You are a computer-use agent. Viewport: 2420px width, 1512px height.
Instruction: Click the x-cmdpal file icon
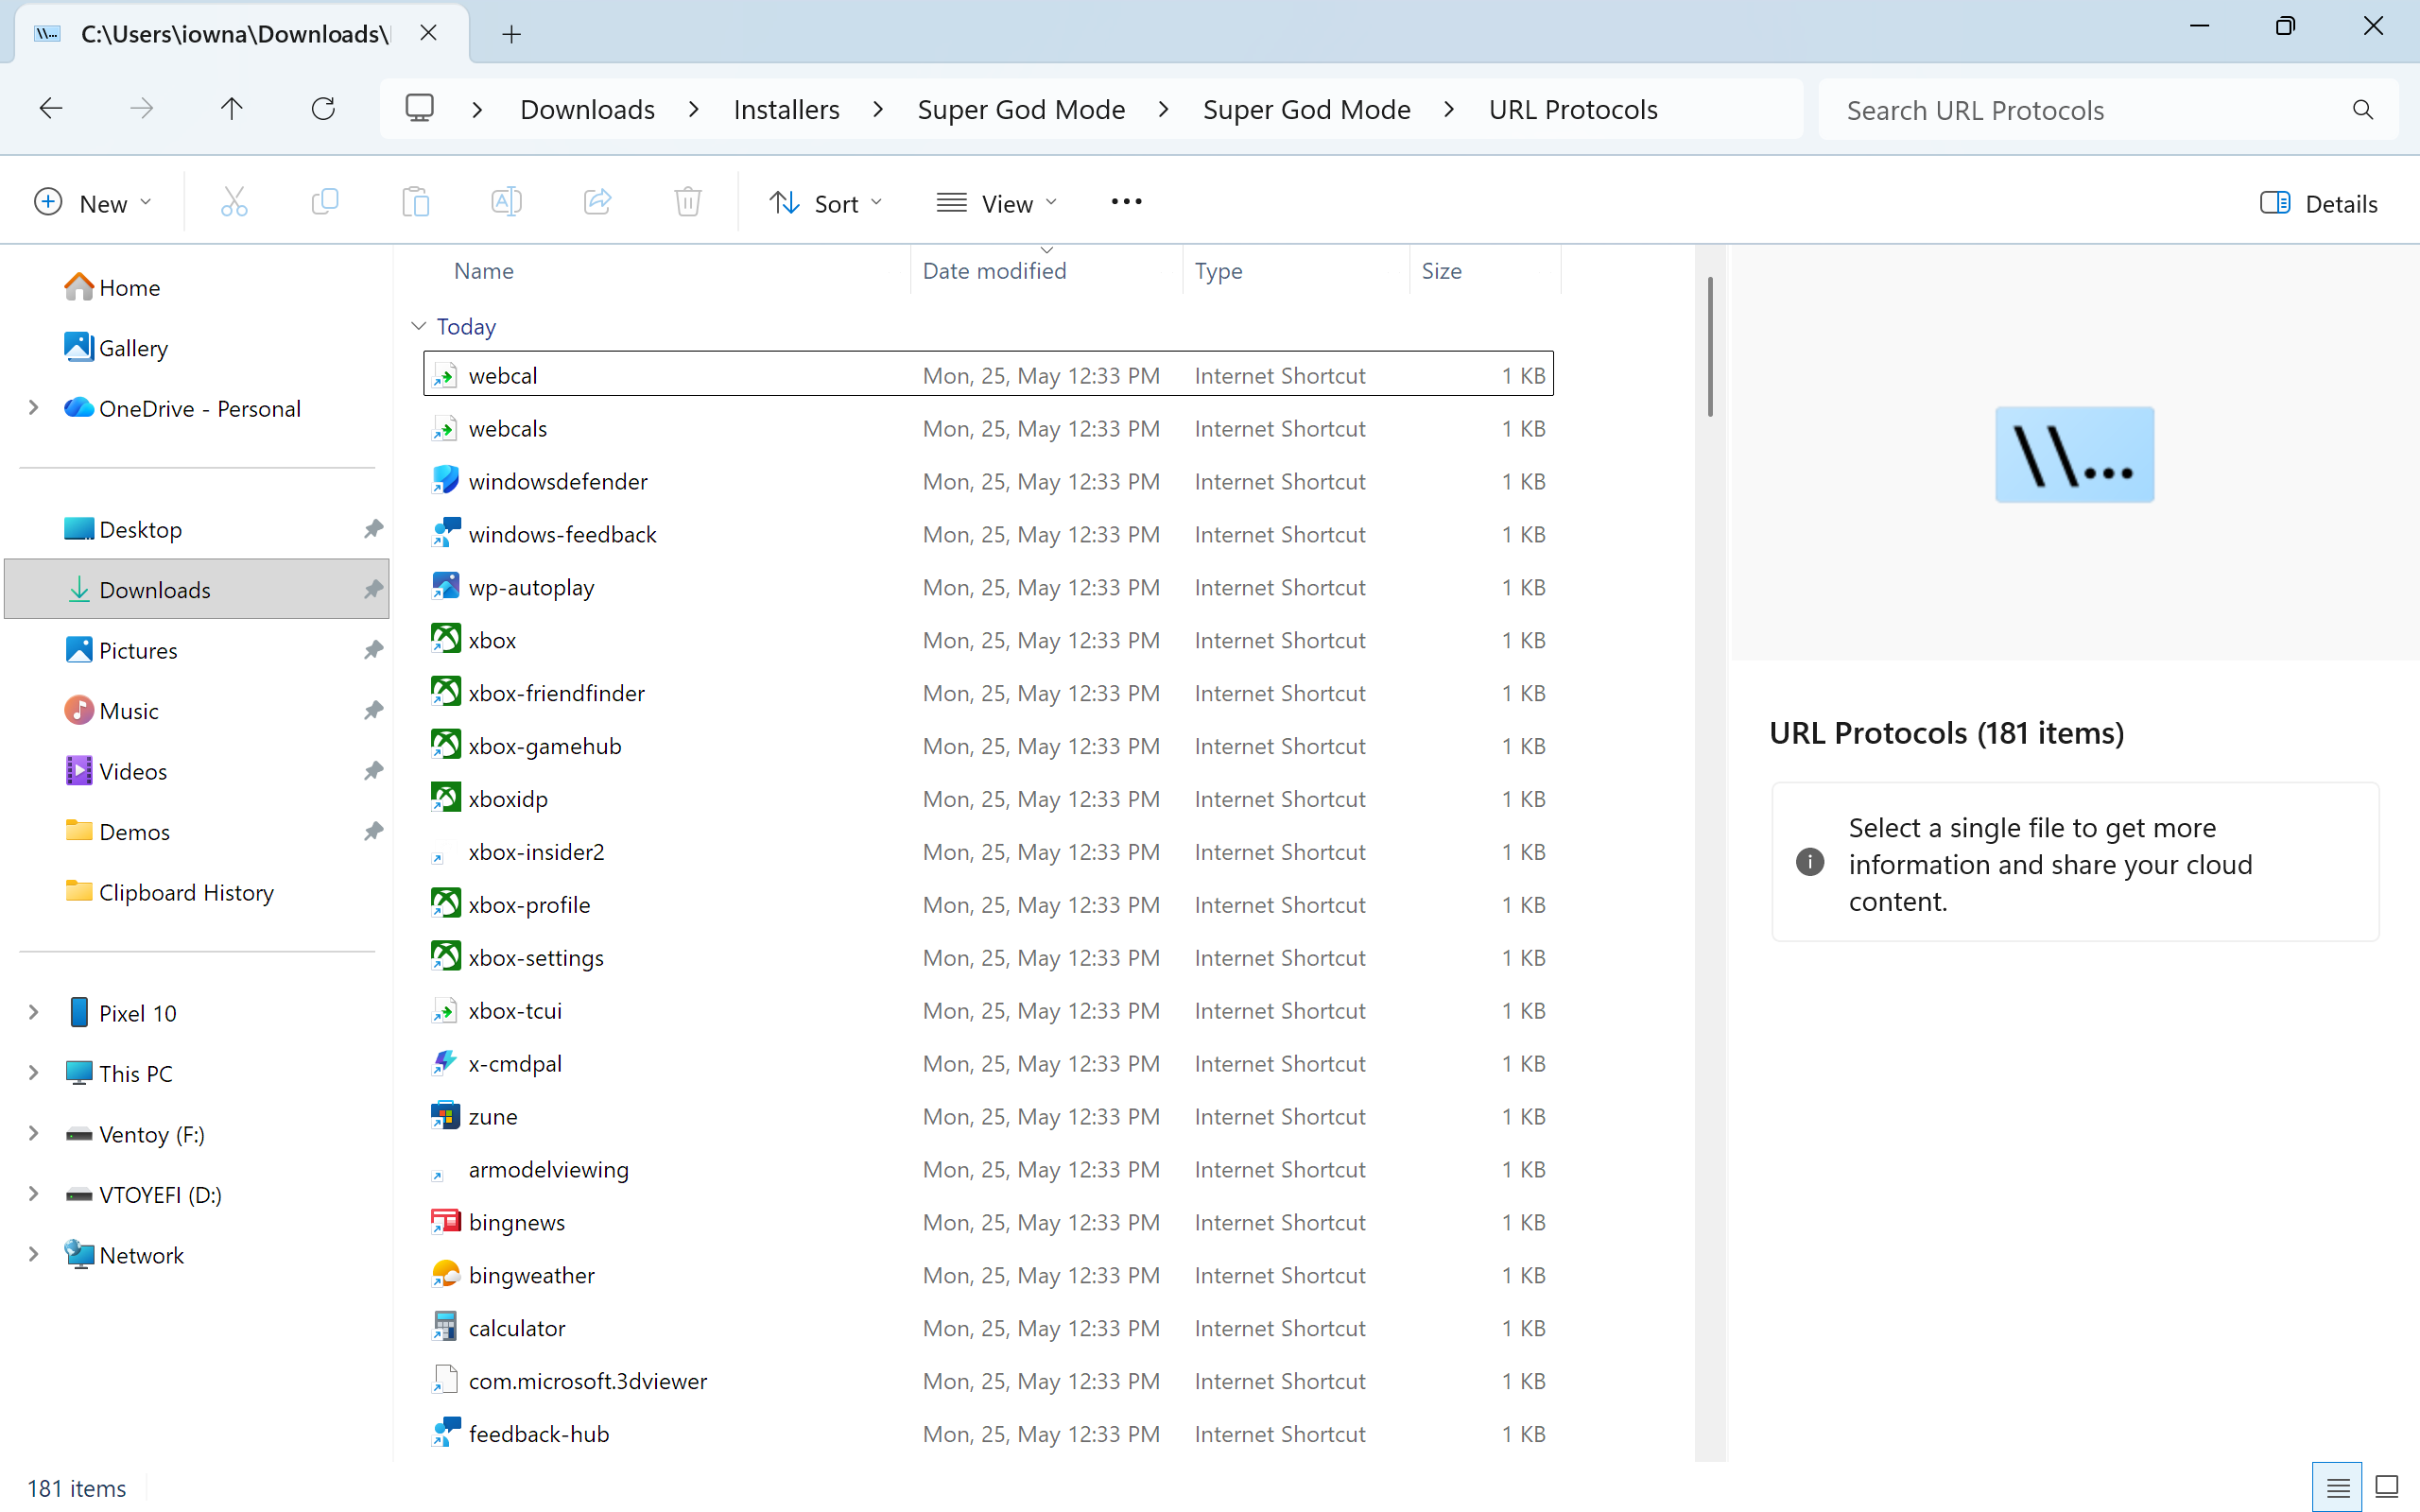pyautogui.click(x=445, y=1063)
